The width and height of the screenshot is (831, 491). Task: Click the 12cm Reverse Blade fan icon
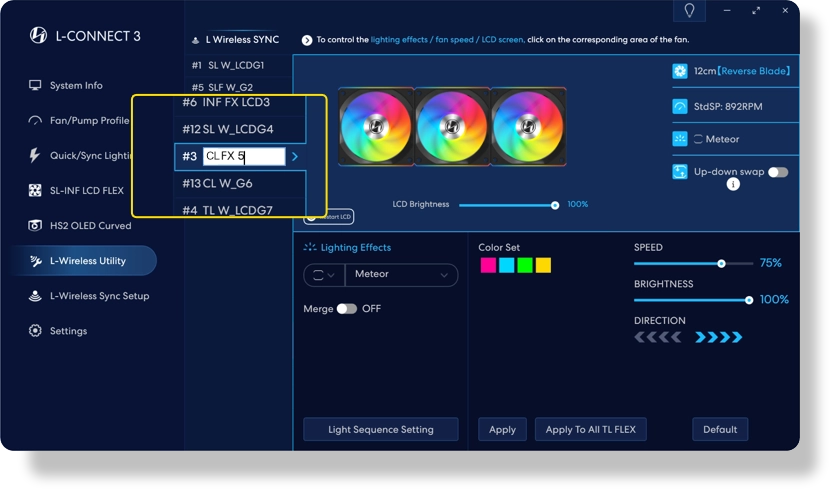click(x=680, y=71)
